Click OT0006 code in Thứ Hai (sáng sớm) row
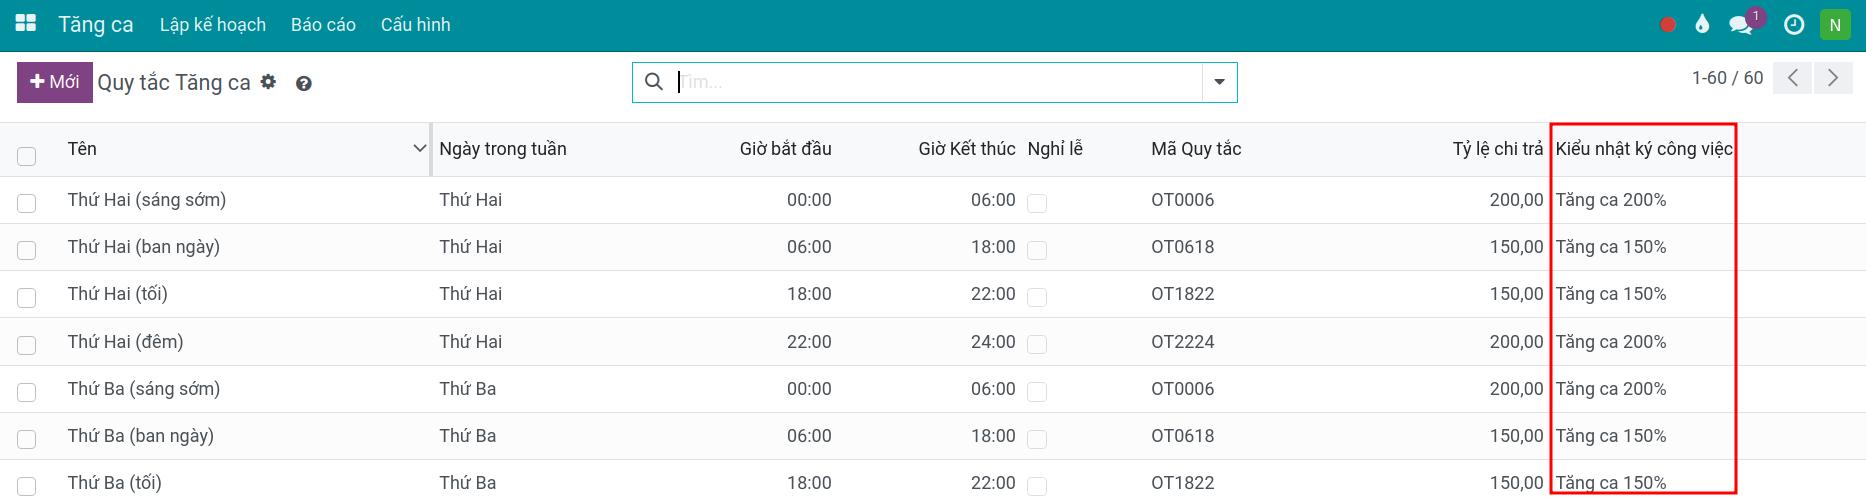 click(1183, 200)
